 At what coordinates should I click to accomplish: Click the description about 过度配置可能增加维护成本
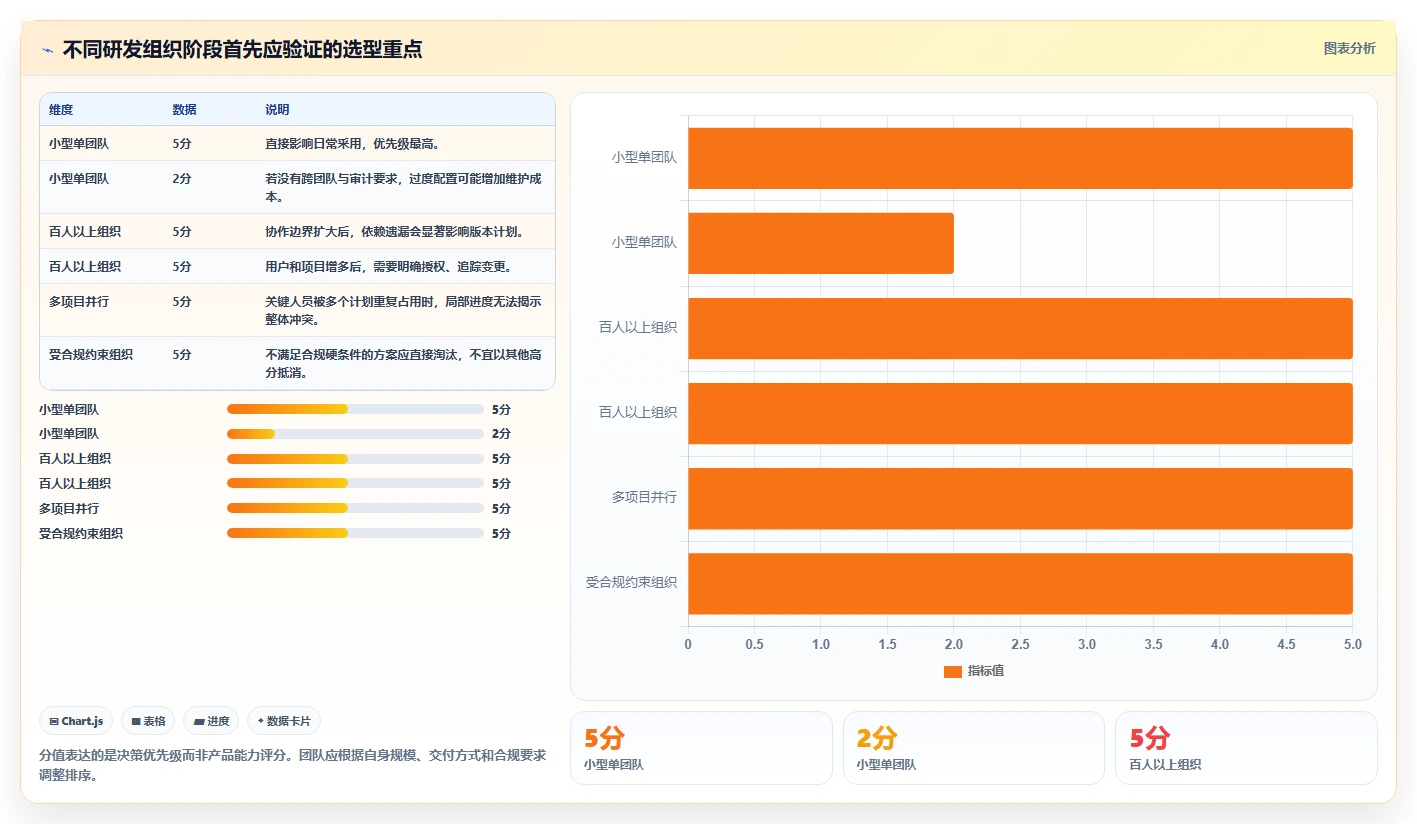pos(403,188)
